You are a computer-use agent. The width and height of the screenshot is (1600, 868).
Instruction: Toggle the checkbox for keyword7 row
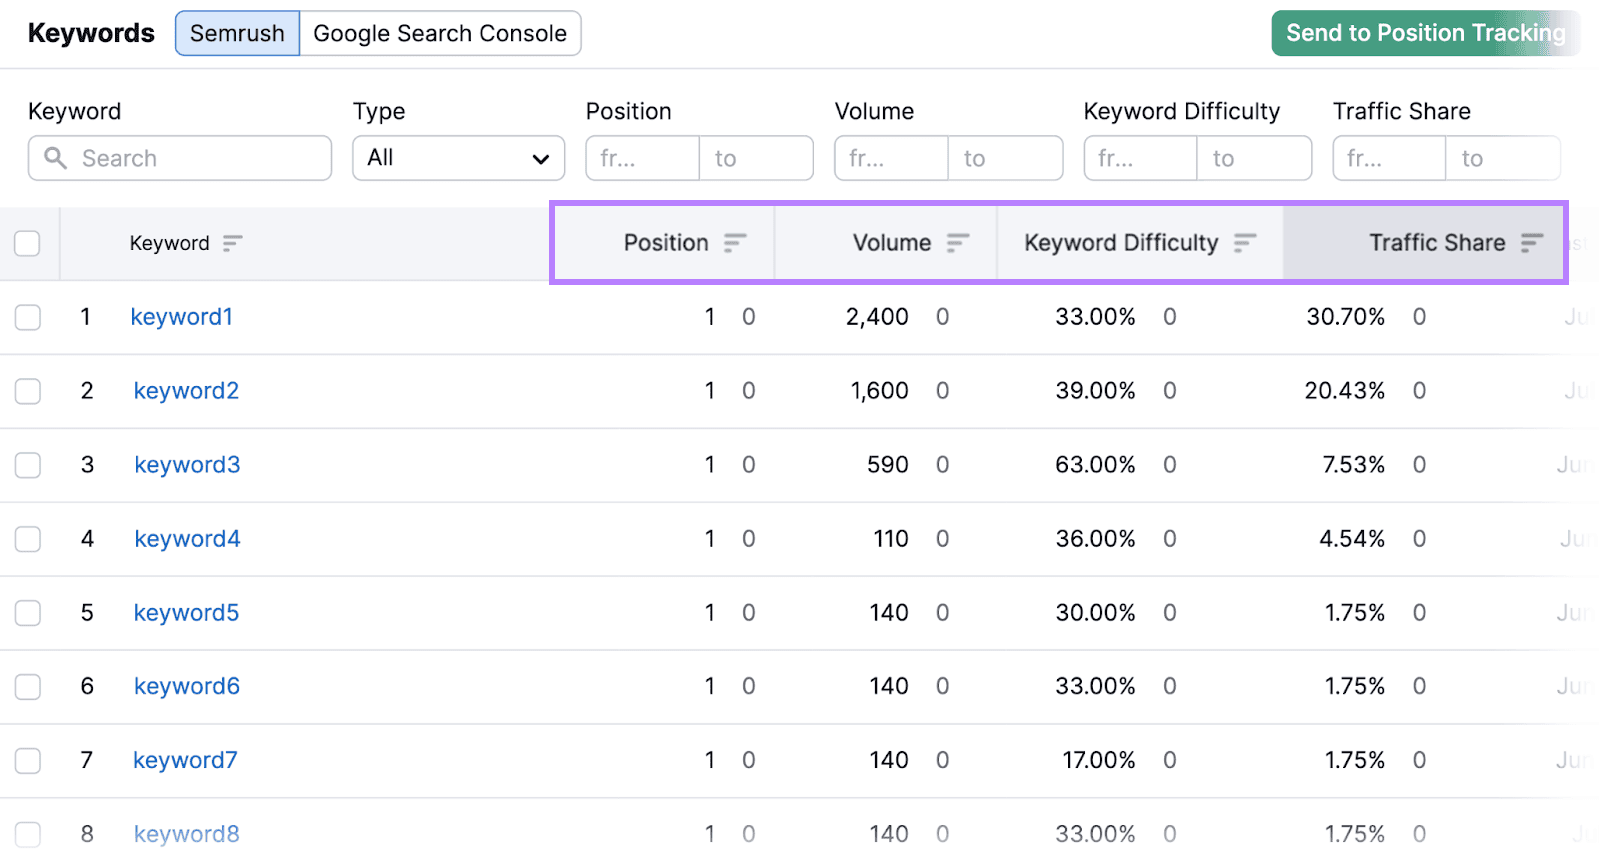[x=28, y=761]
